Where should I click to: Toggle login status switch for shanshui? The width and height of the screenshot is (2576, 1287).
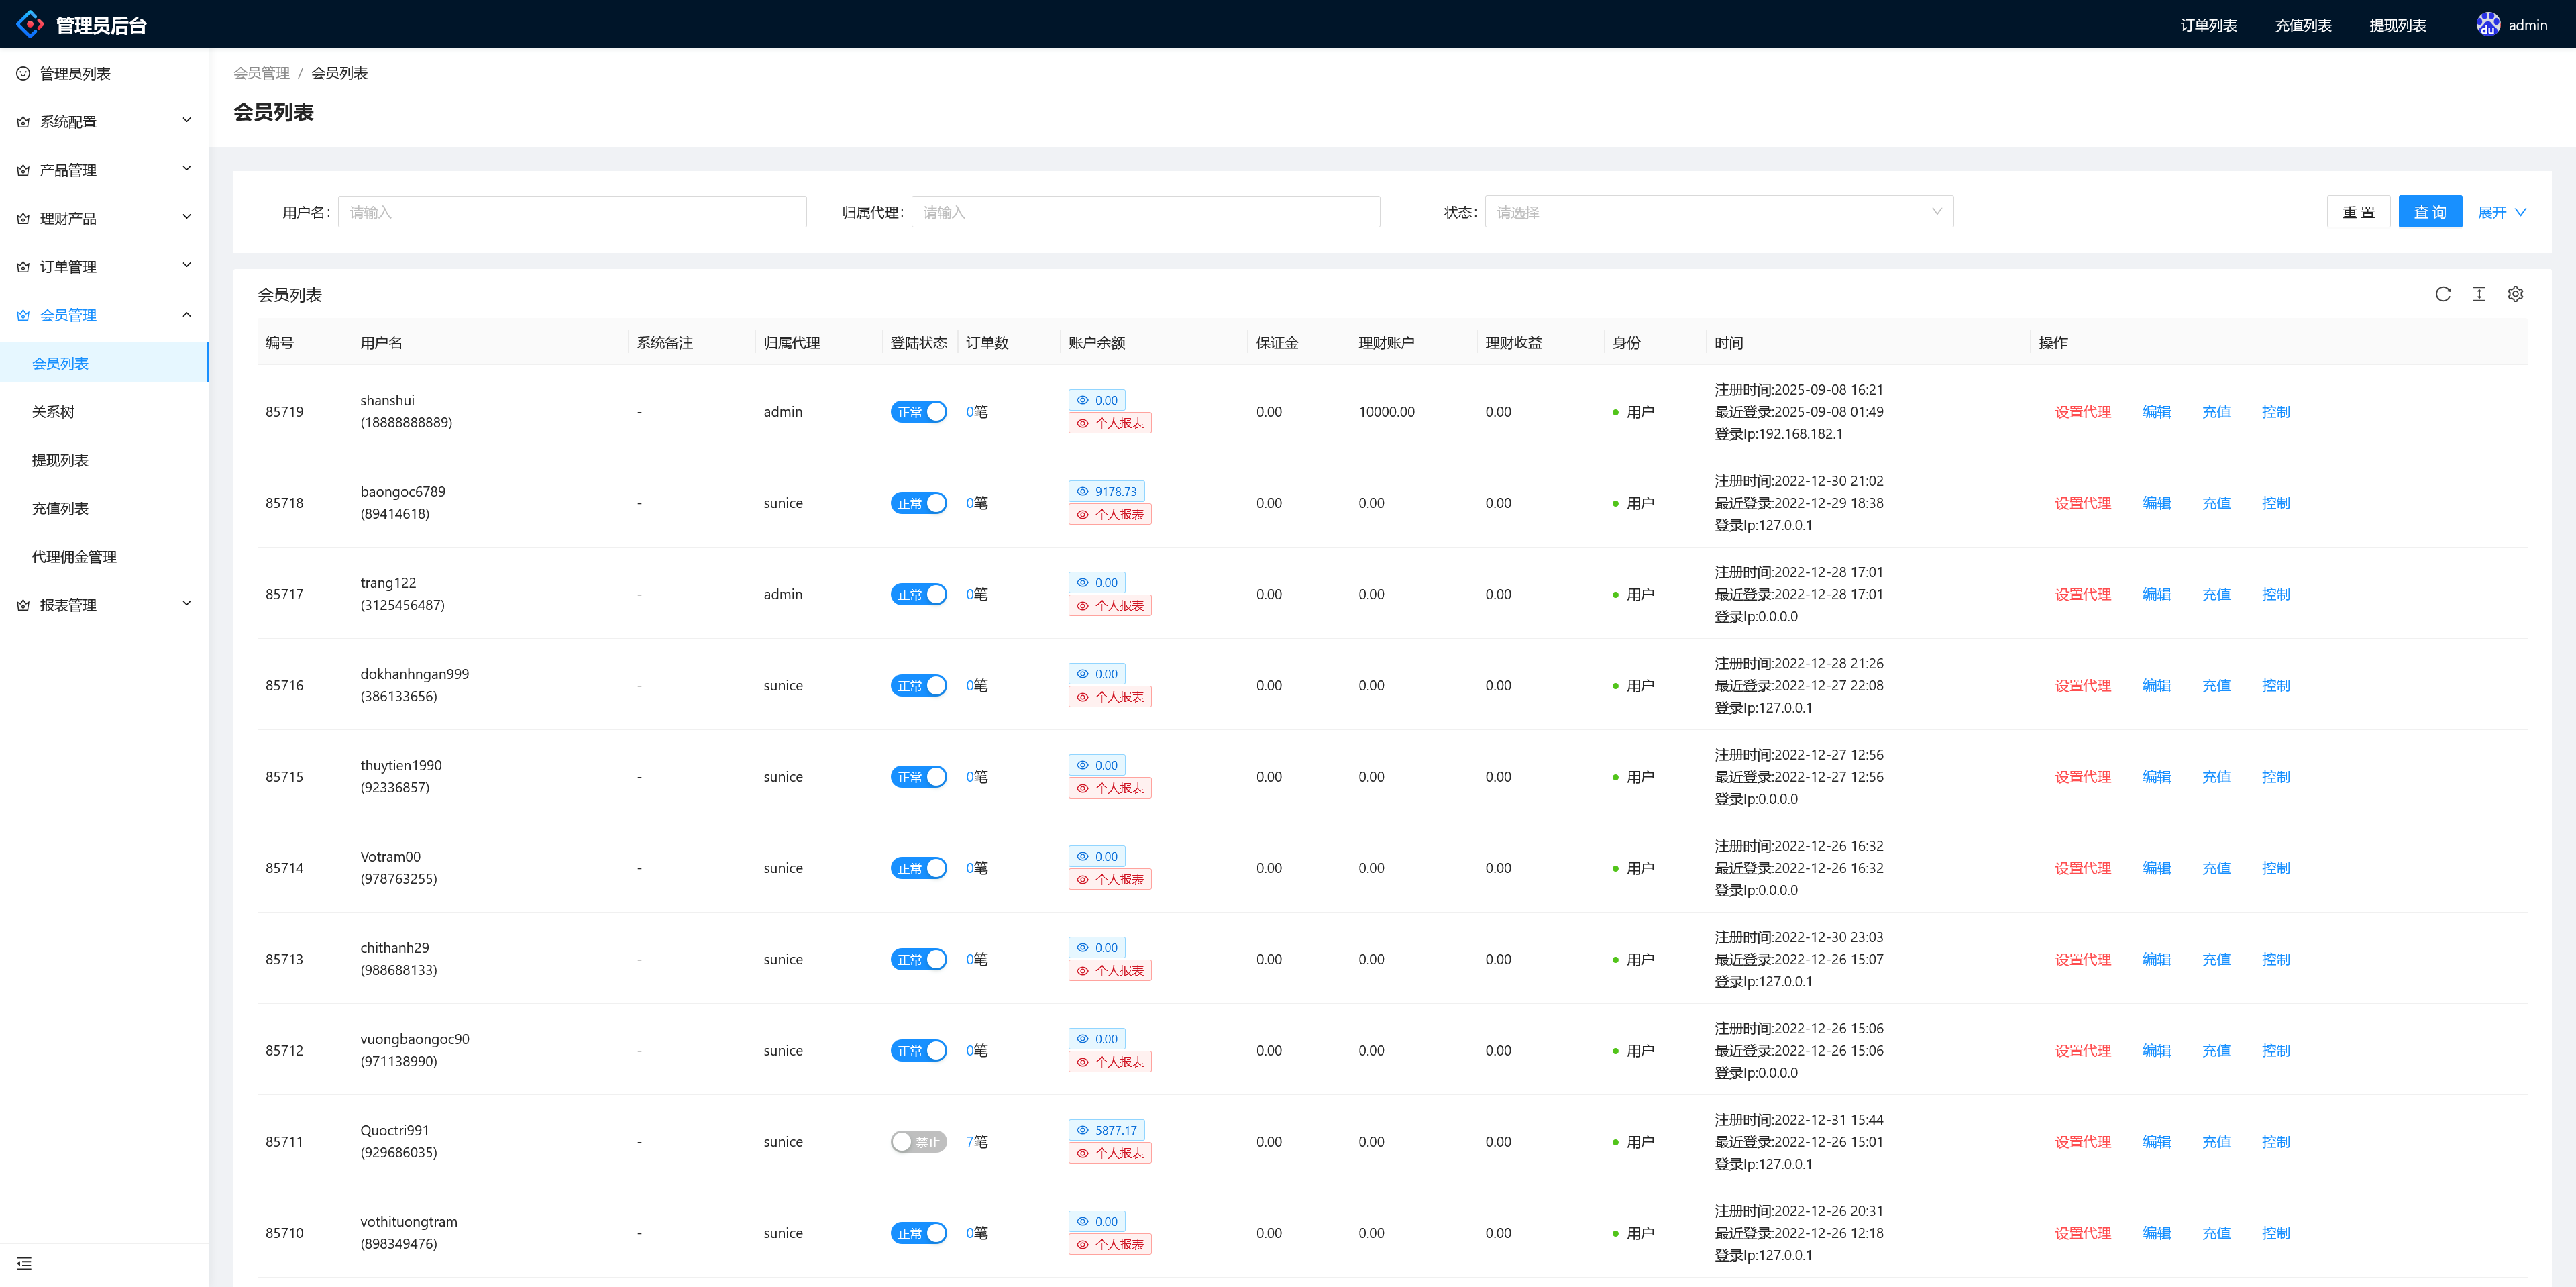(x=918, y=412)
